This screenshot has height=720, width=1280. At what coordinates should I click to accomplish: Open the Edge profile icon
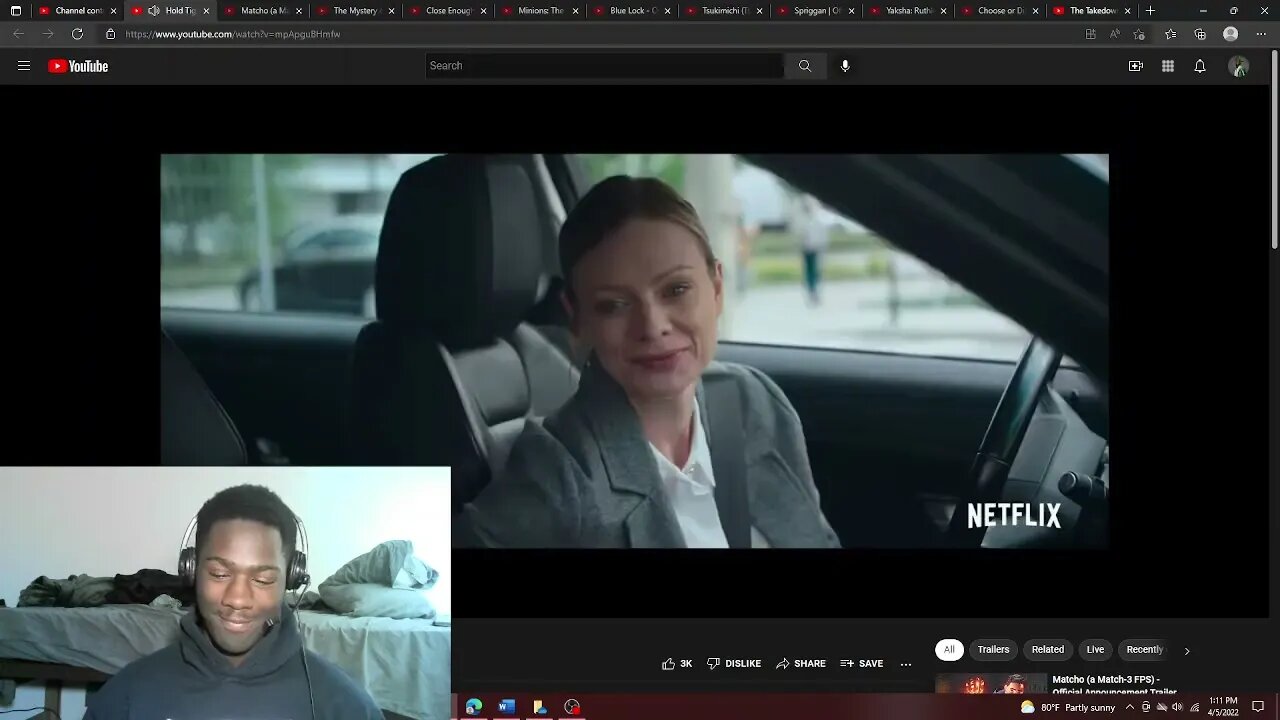coord(1231,34)
